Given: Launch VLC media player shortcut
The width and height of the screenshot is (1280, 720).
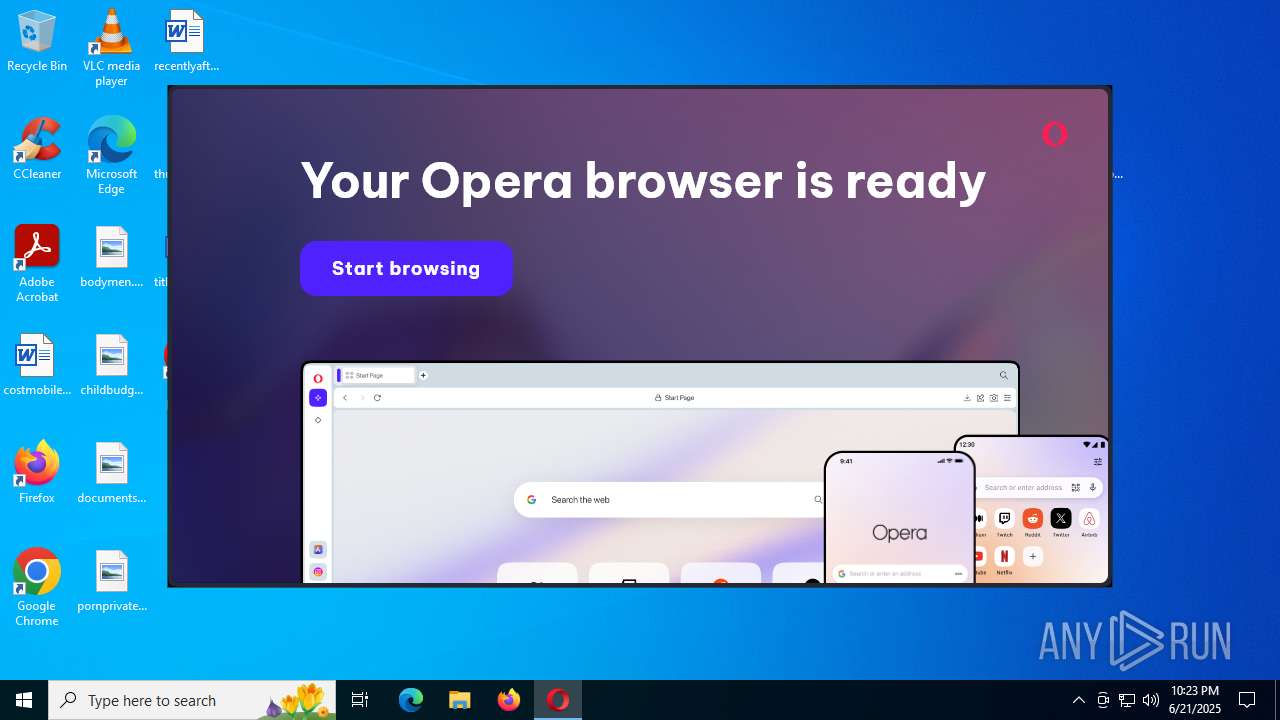Looking at the screenshot, I should pyautogui.click(x=111, y=48).
